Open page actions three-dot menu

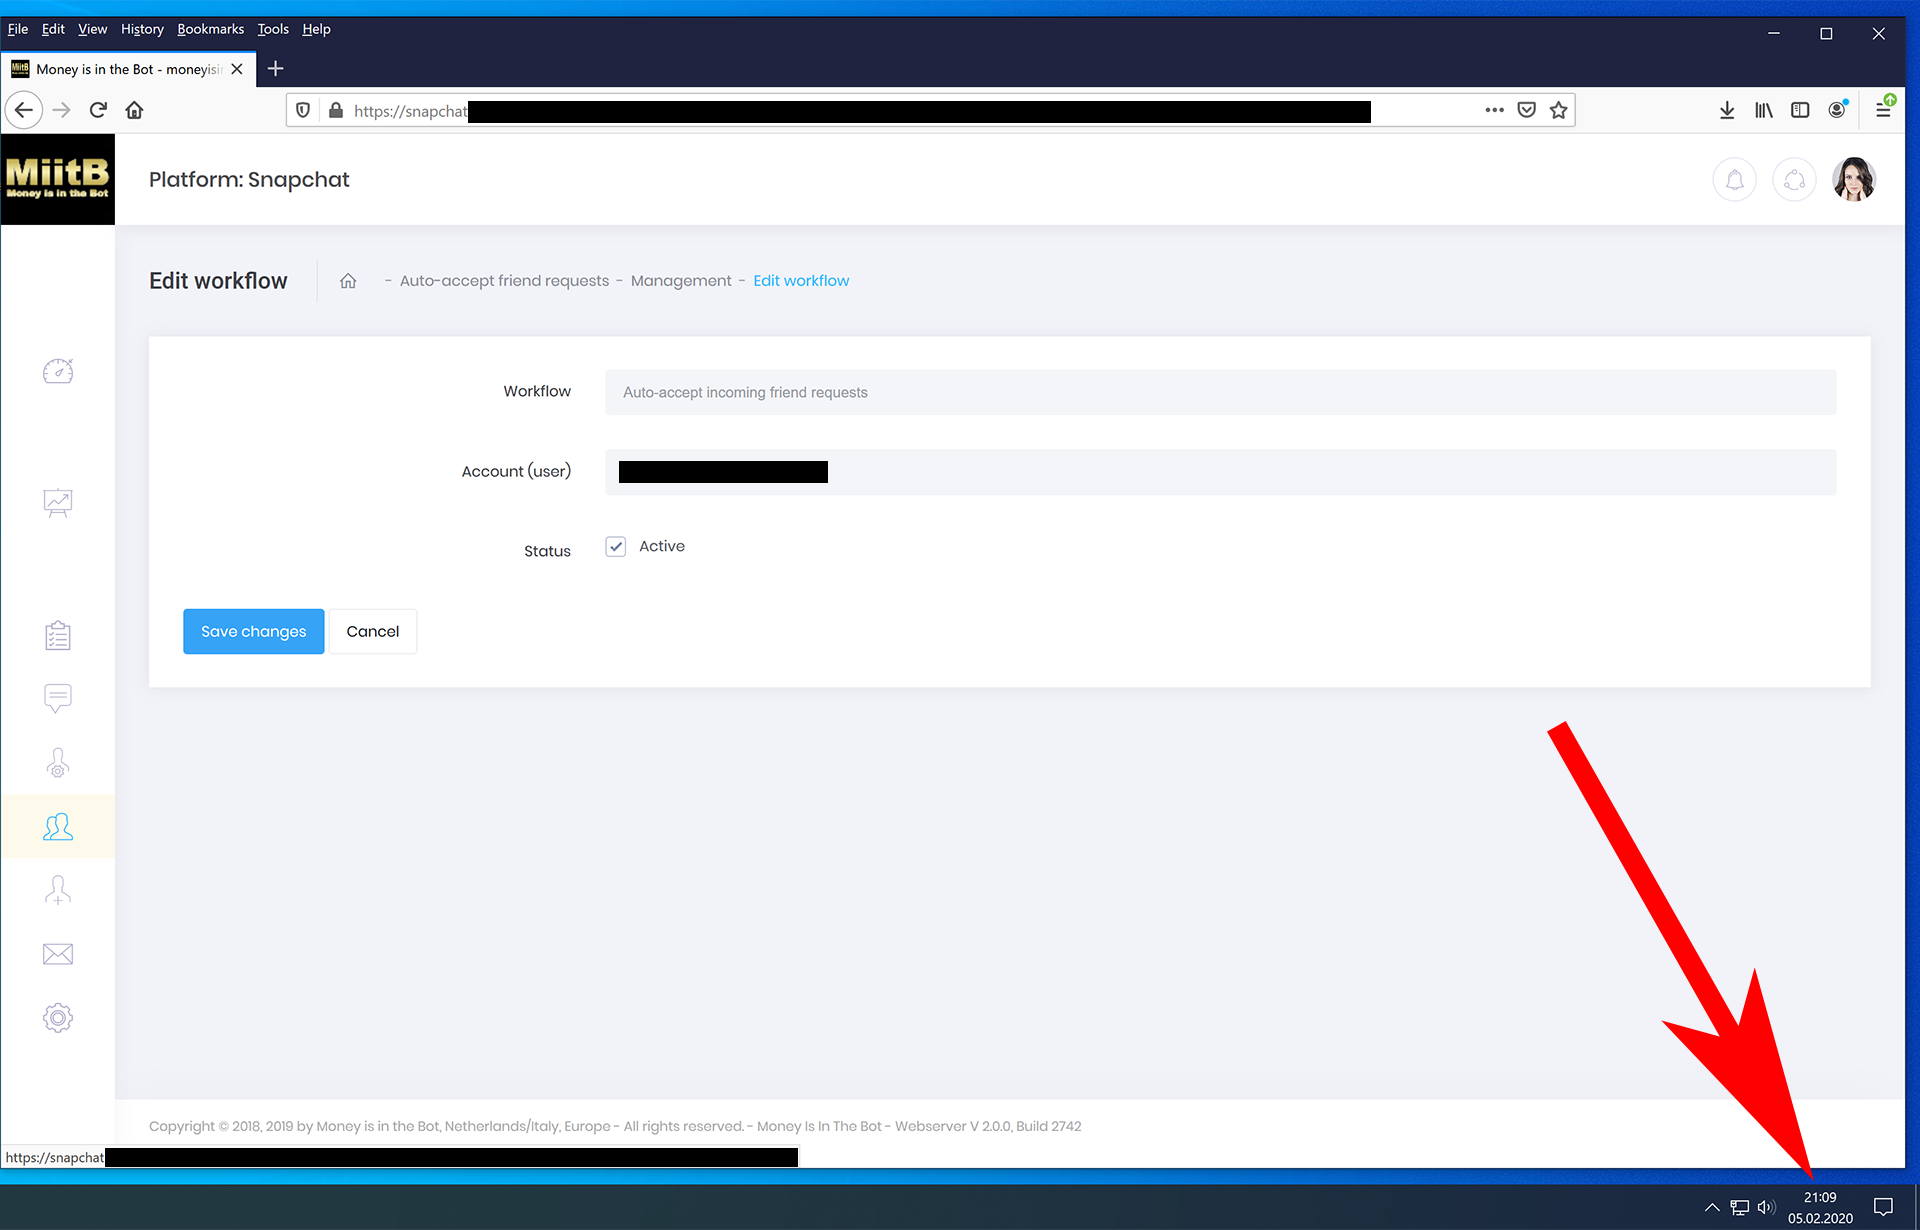1495,110
